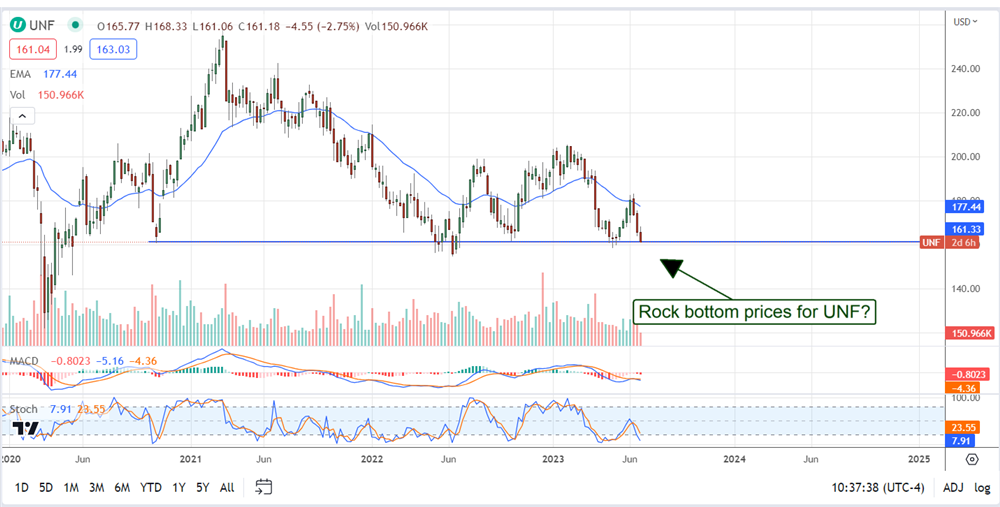Select the MACD indicator legend

(24, 361)
